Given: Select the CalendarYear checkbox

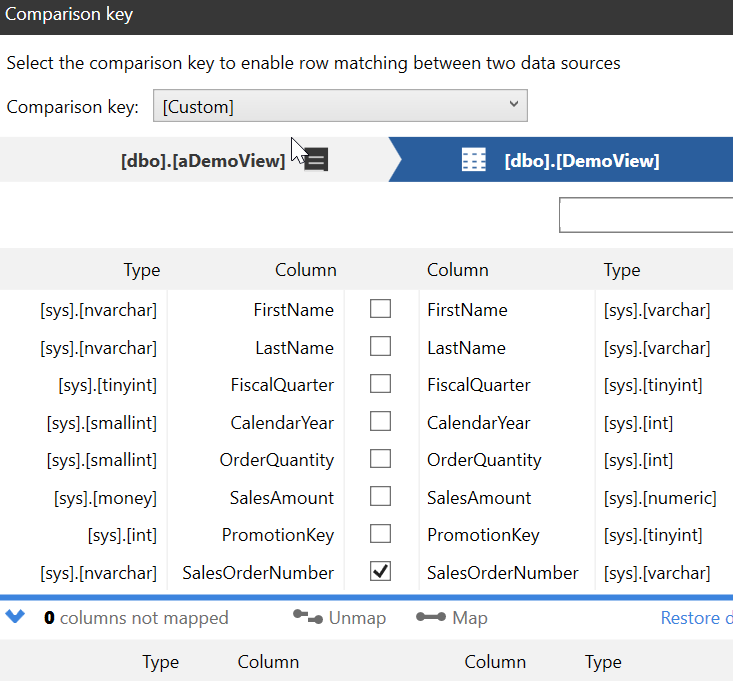Looking at the screenshot, I should click(x=380, y=422).
